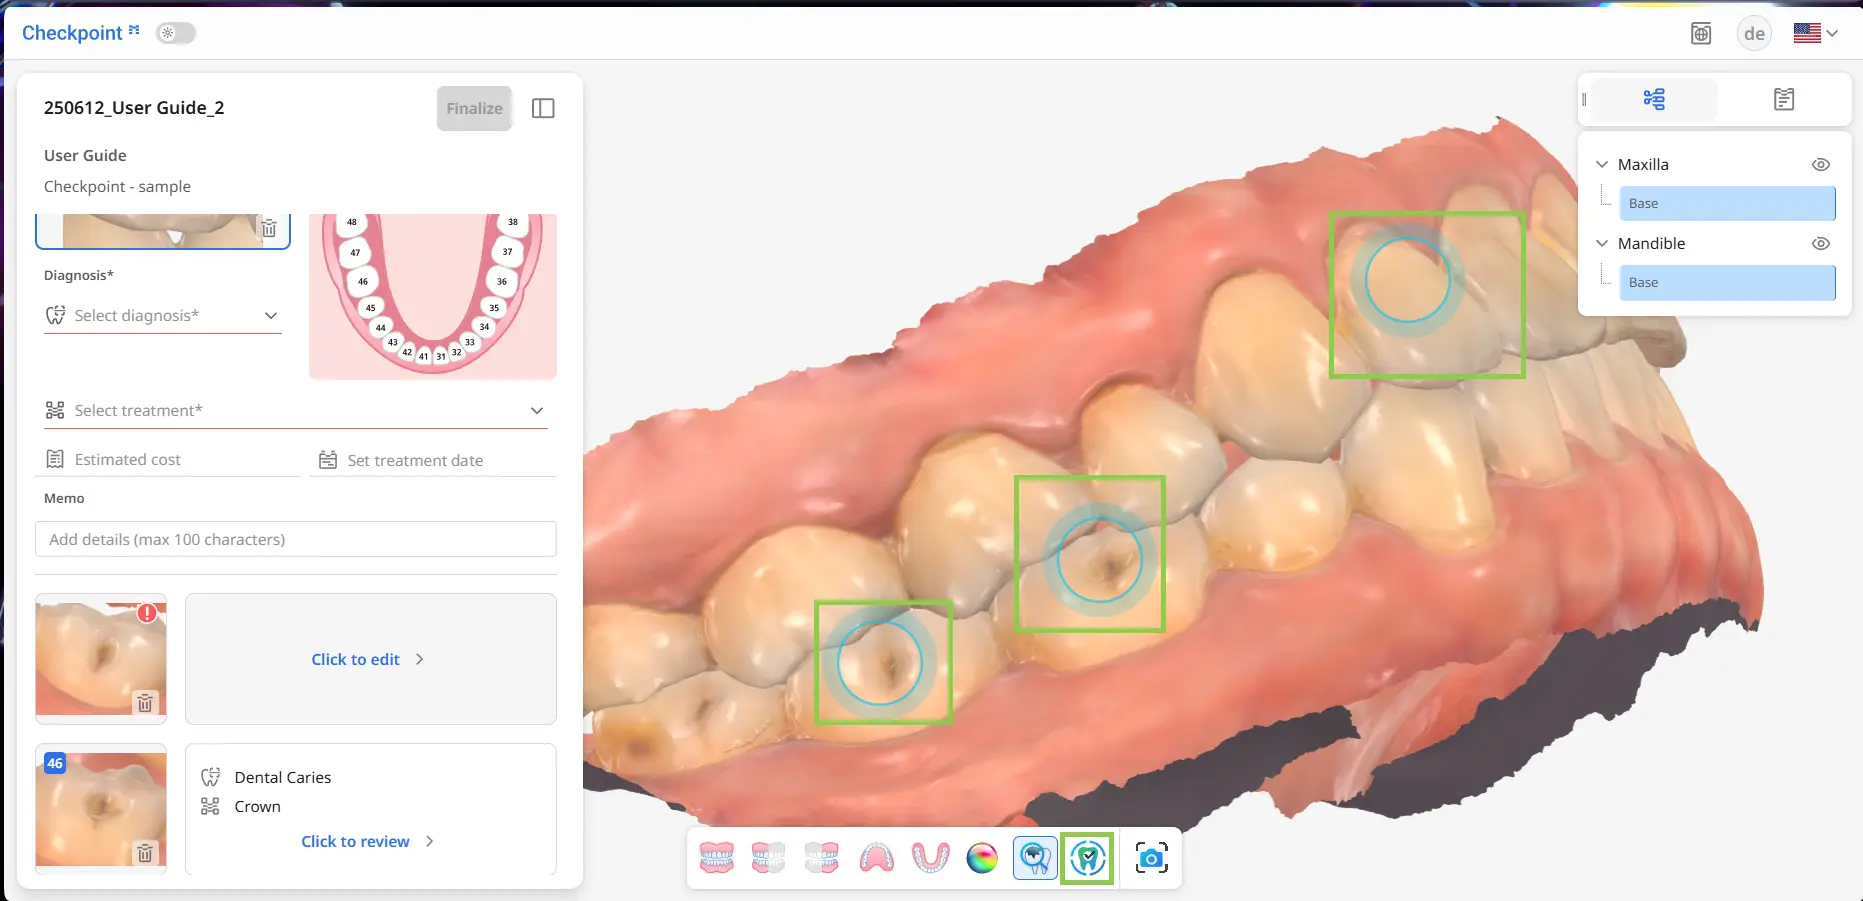Toggle the color texture sphere
The height and width of the screenshot is (901, 1863).
982,858
